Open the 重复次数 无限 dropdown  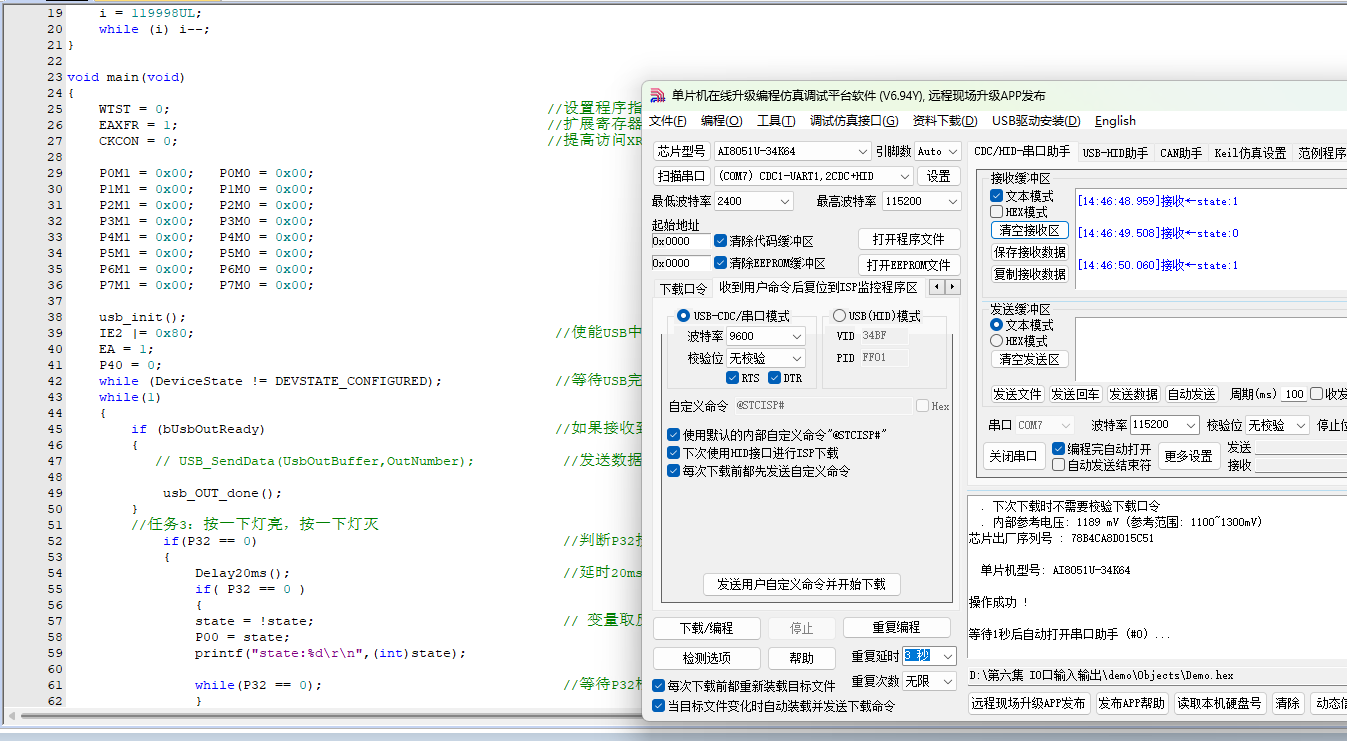pos(929,681)
